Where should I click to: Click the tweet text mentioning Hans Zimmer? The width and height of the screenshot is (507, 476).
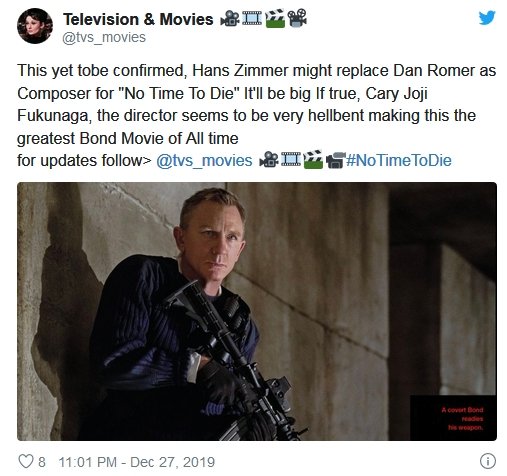[256, 104]
